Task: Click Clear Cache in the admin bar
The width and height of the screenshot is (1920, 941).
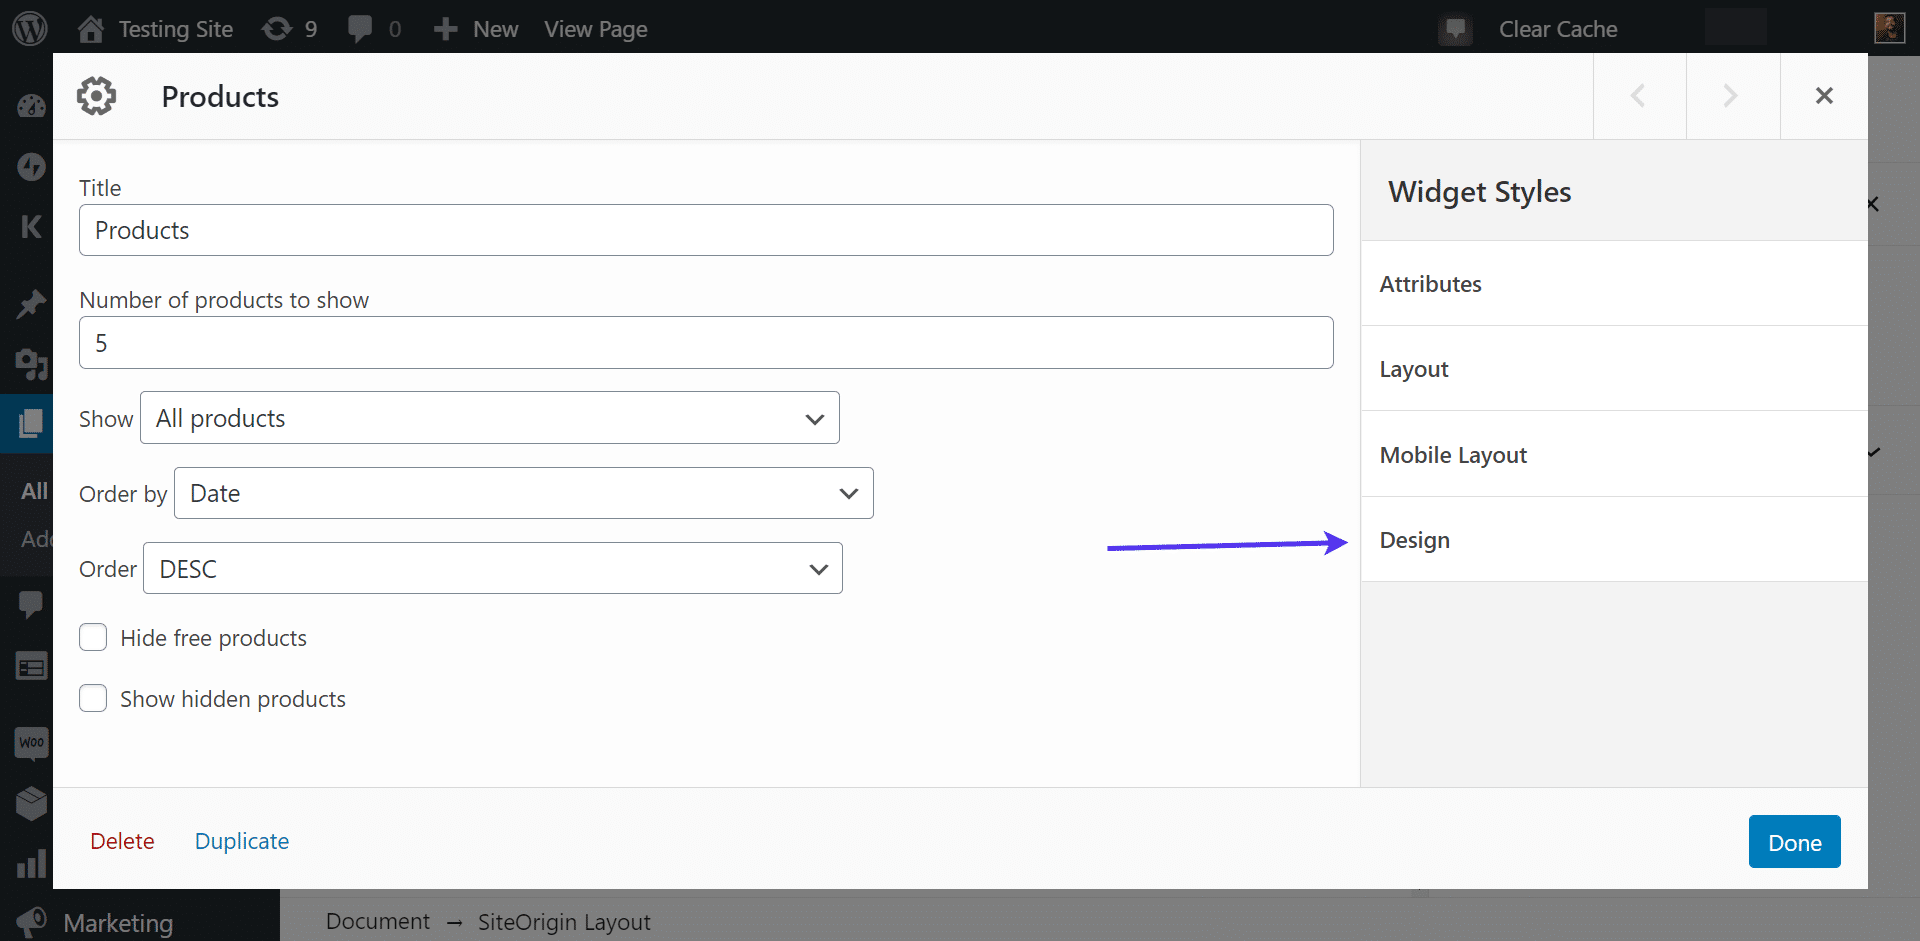Action: [x=1557, y=28]
